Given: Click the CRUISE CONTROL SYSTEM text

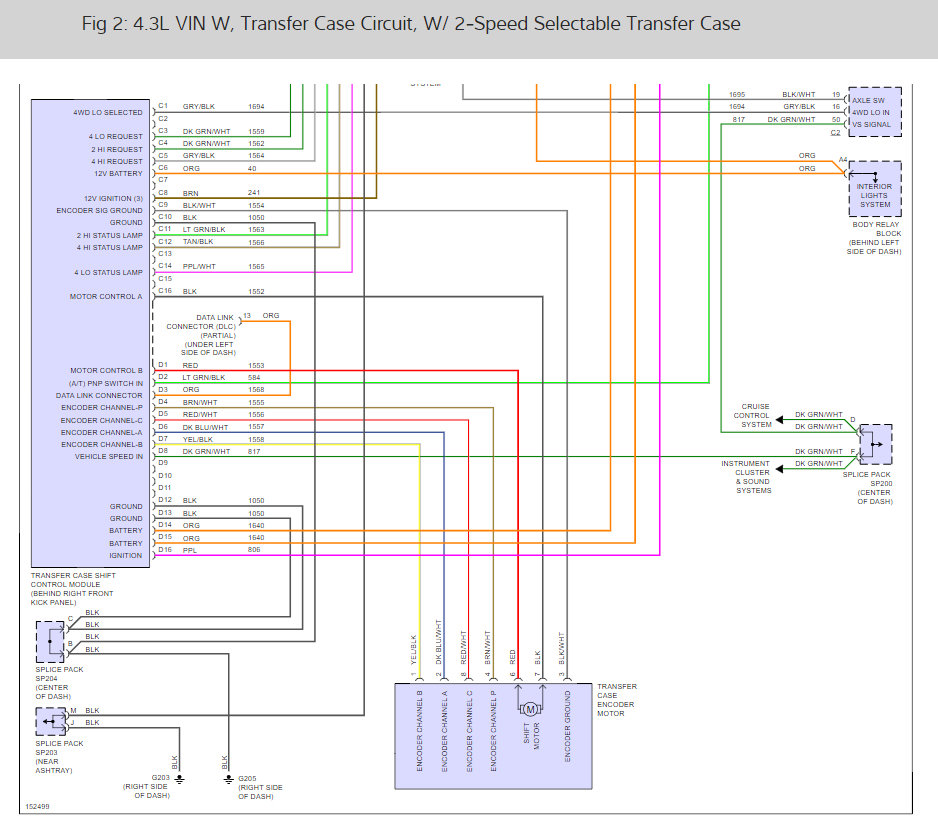Looking at the screenshot, I should [753, 416].
